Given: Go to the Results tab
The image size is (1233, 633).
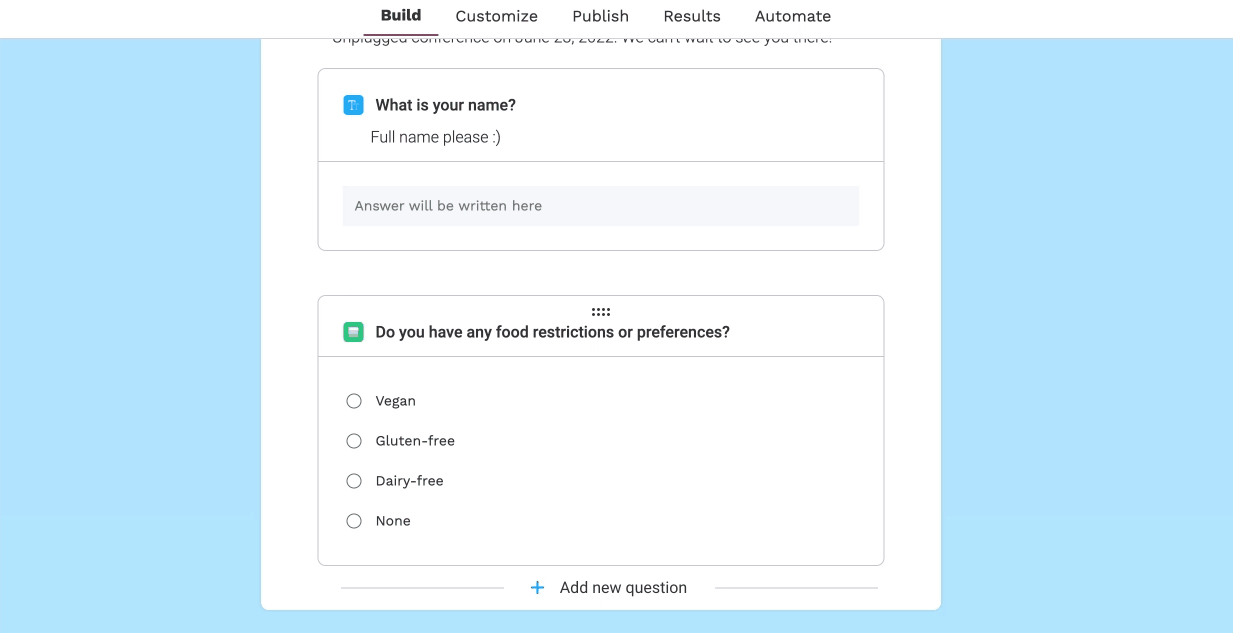Looking at the screenshot, I should [692, 16].
